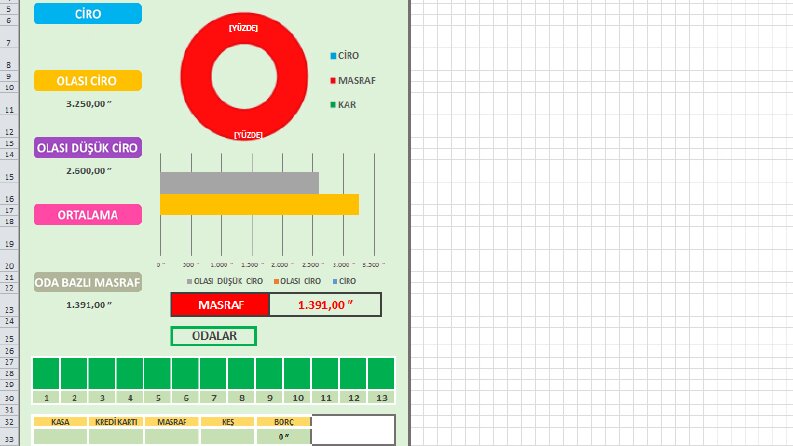Click CİRO bar chart legend entry
Screen dimensions: 793x446
pyautogui.click(x=344, y=281)
